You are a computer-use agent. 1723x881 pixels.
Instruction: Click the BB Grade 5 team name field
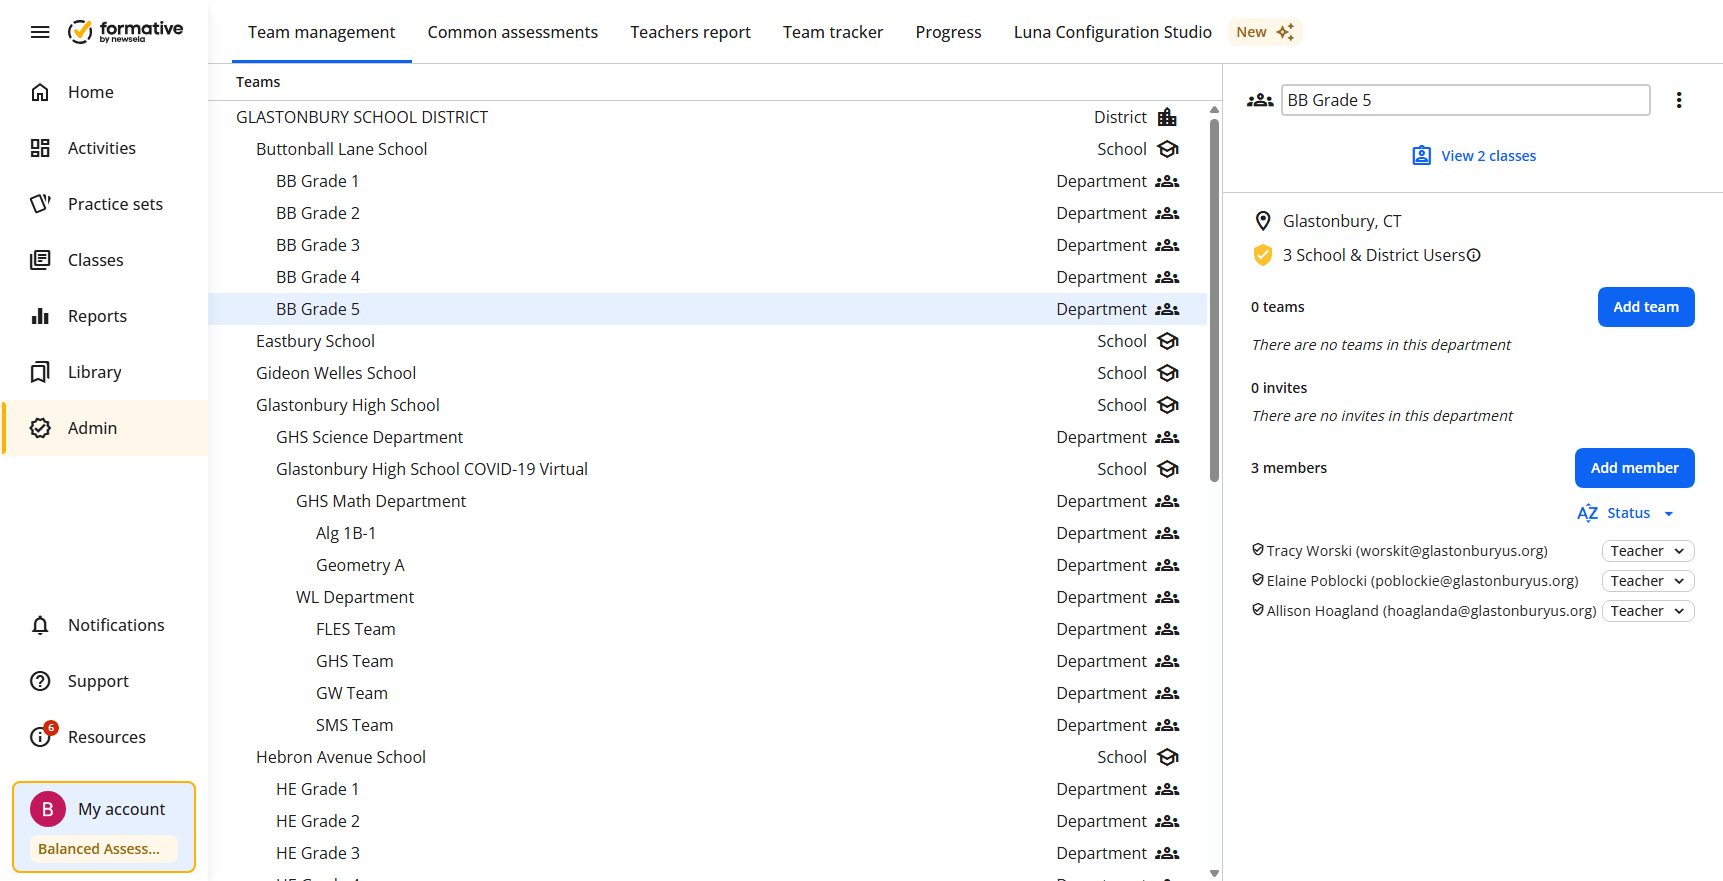point(1466,100)
